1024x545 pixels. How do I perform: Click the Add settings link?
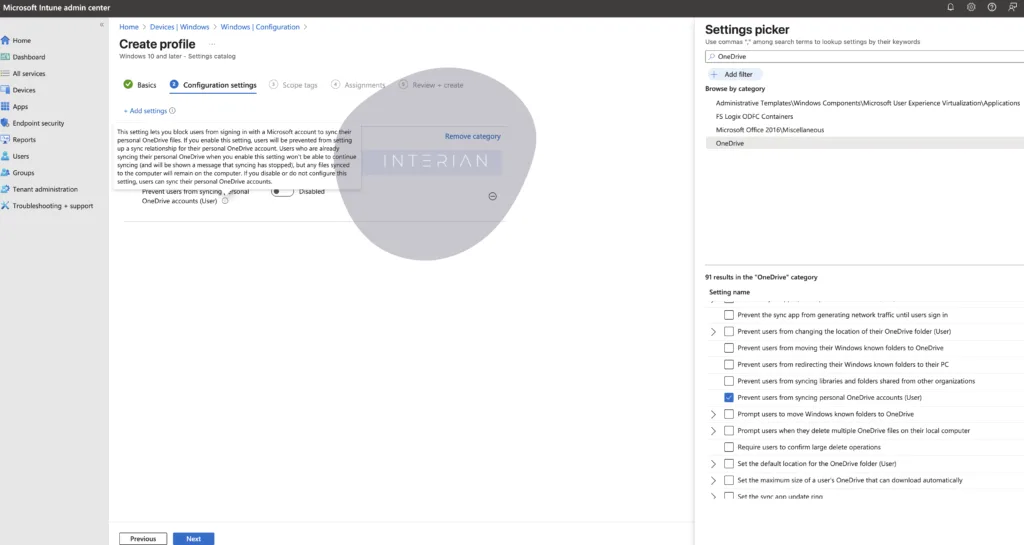pyautogui.click(x=145, y=111)
